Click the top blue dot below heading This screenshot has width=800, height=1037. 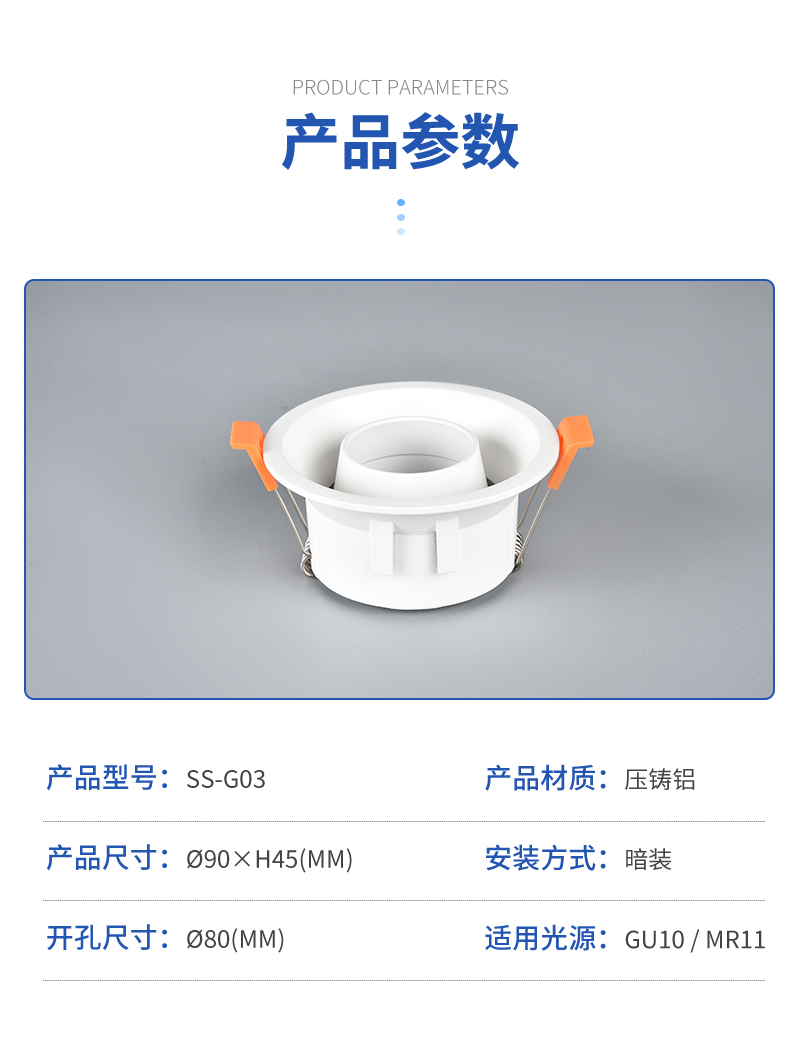click(x=401, y=202)
